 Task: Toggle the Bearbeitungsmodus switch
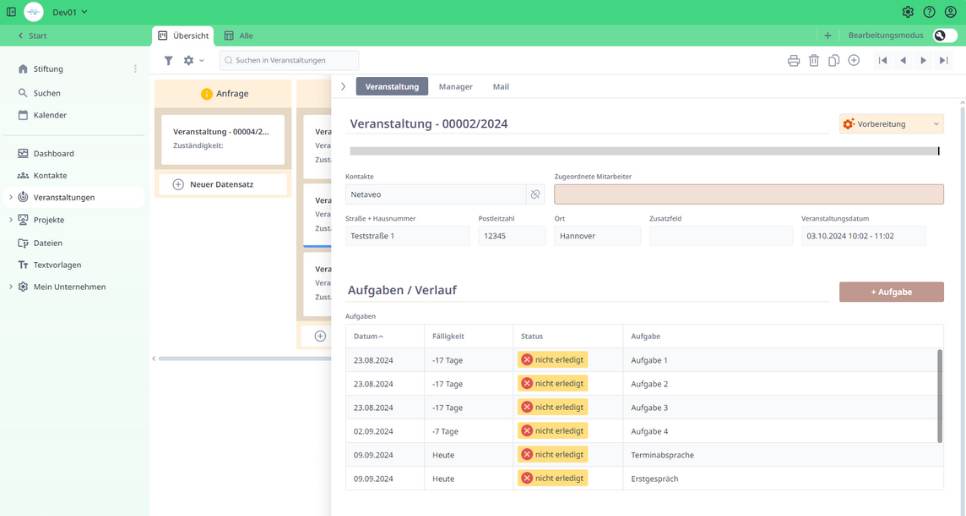tap(944, 35)
